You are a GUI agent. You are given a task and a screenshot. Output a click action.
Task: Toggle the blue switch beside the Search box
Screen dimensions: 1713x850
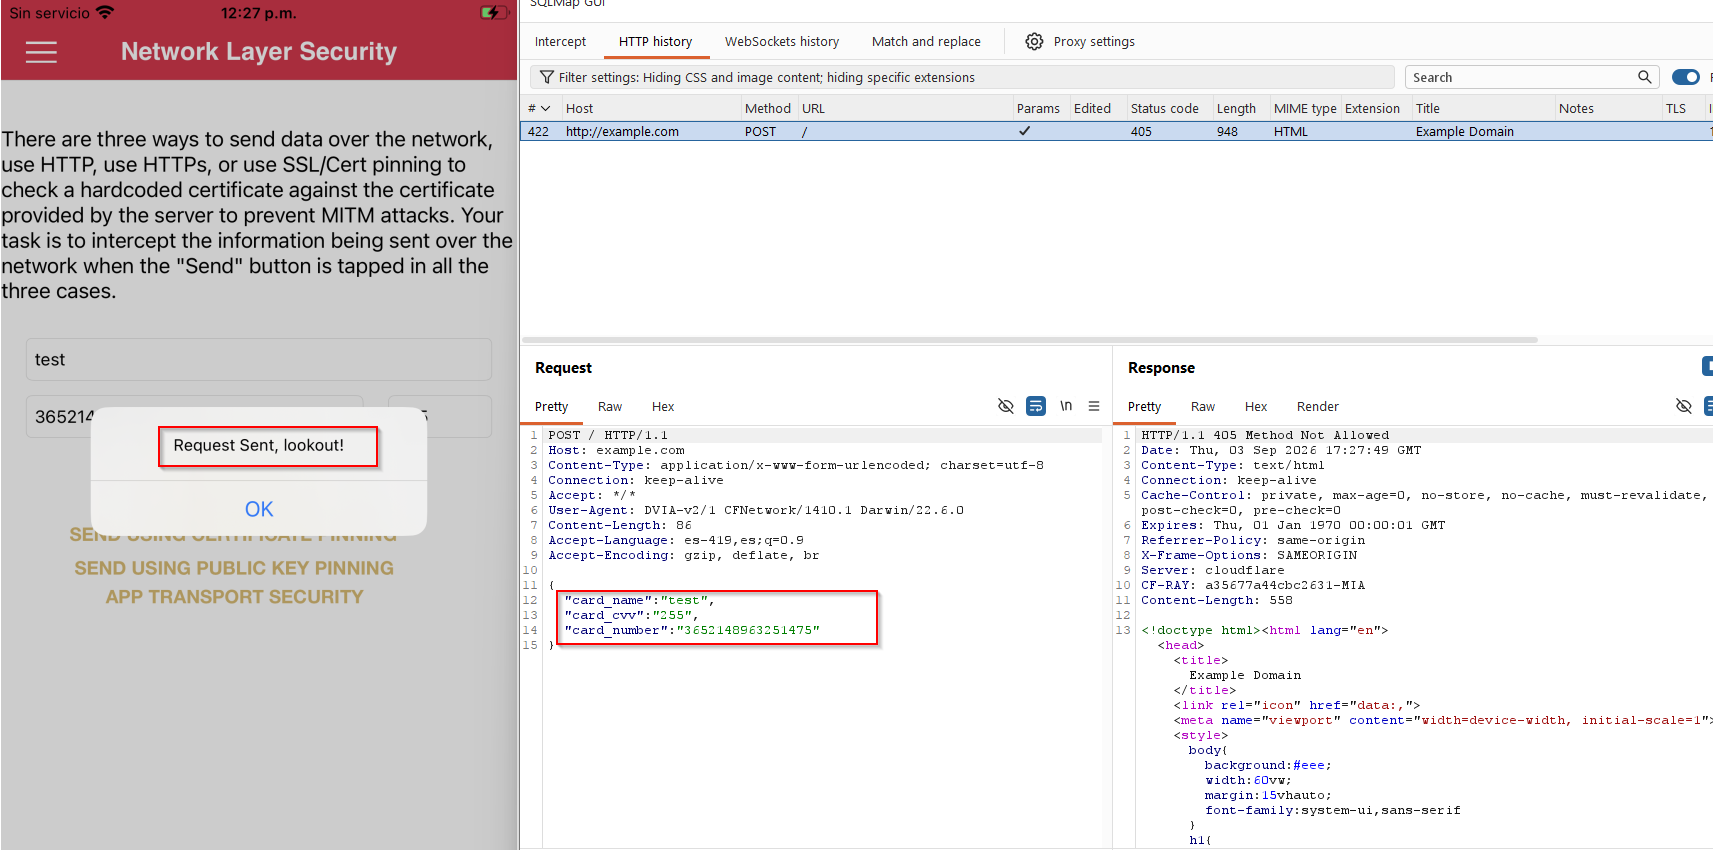[x=1686, y=77]
